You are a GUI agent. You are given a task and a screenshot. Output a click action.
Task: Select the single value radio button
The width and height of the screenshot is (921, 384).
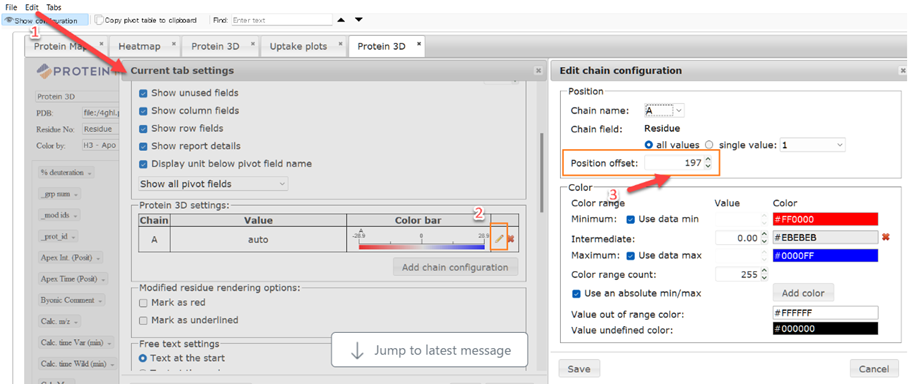pyautogui.click(x=709, y=144)
